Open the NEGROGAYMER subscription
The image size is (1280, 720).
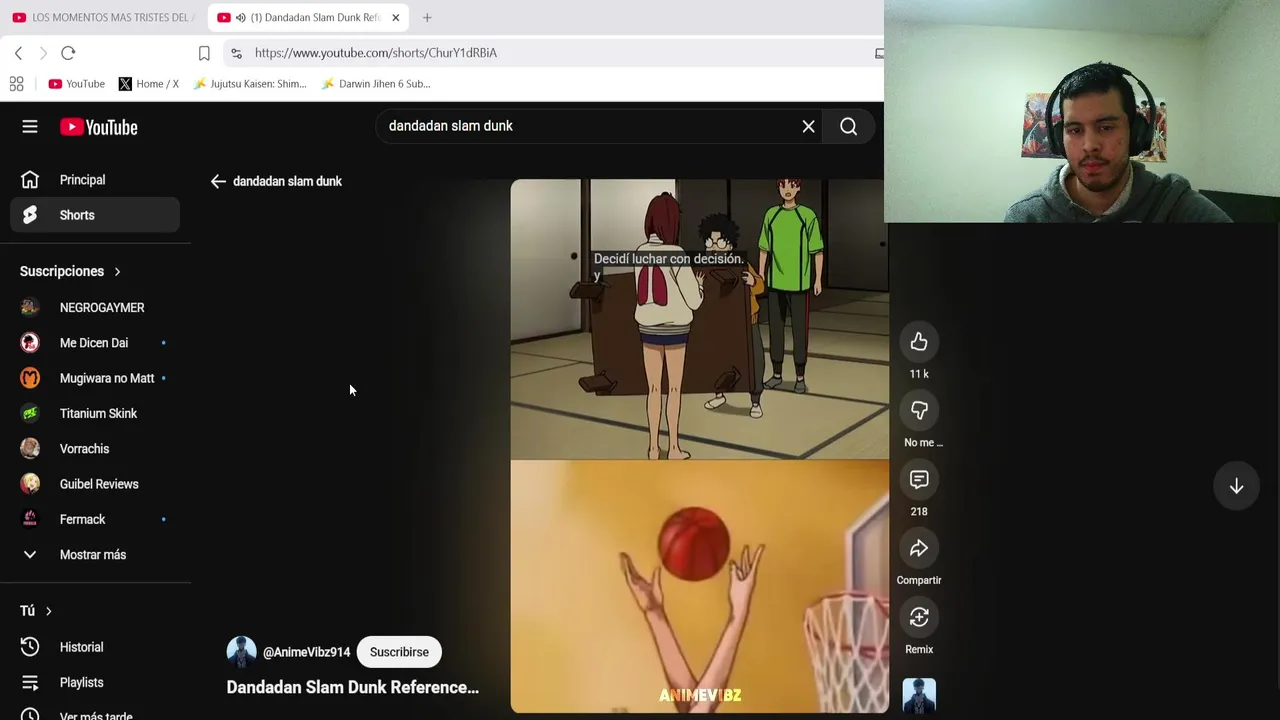[95, 307]
